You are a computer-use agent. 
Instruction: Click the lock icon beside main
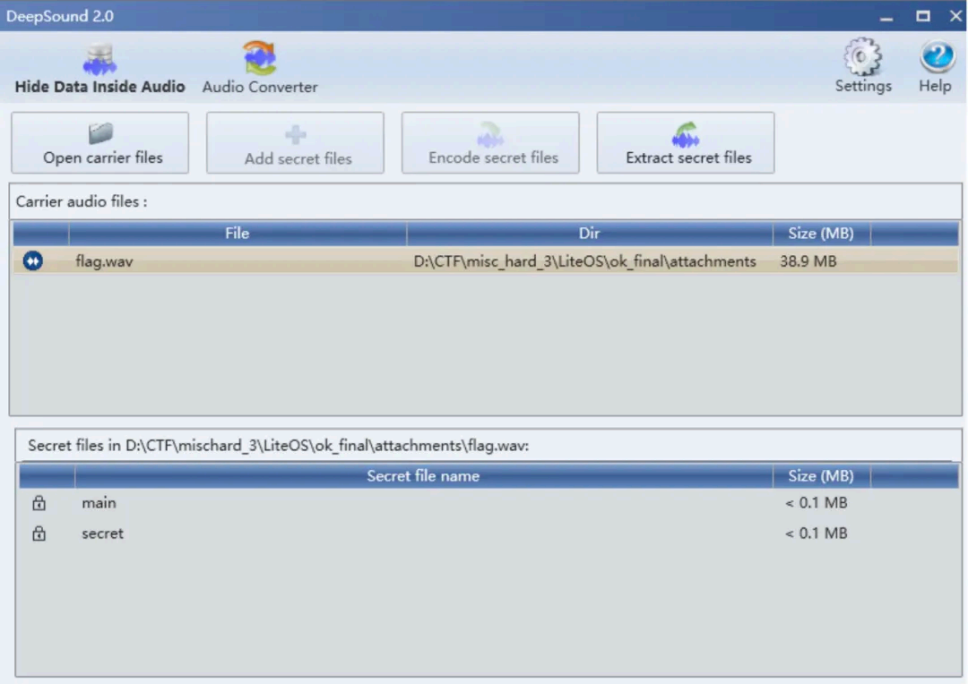[x=39, y=503]
